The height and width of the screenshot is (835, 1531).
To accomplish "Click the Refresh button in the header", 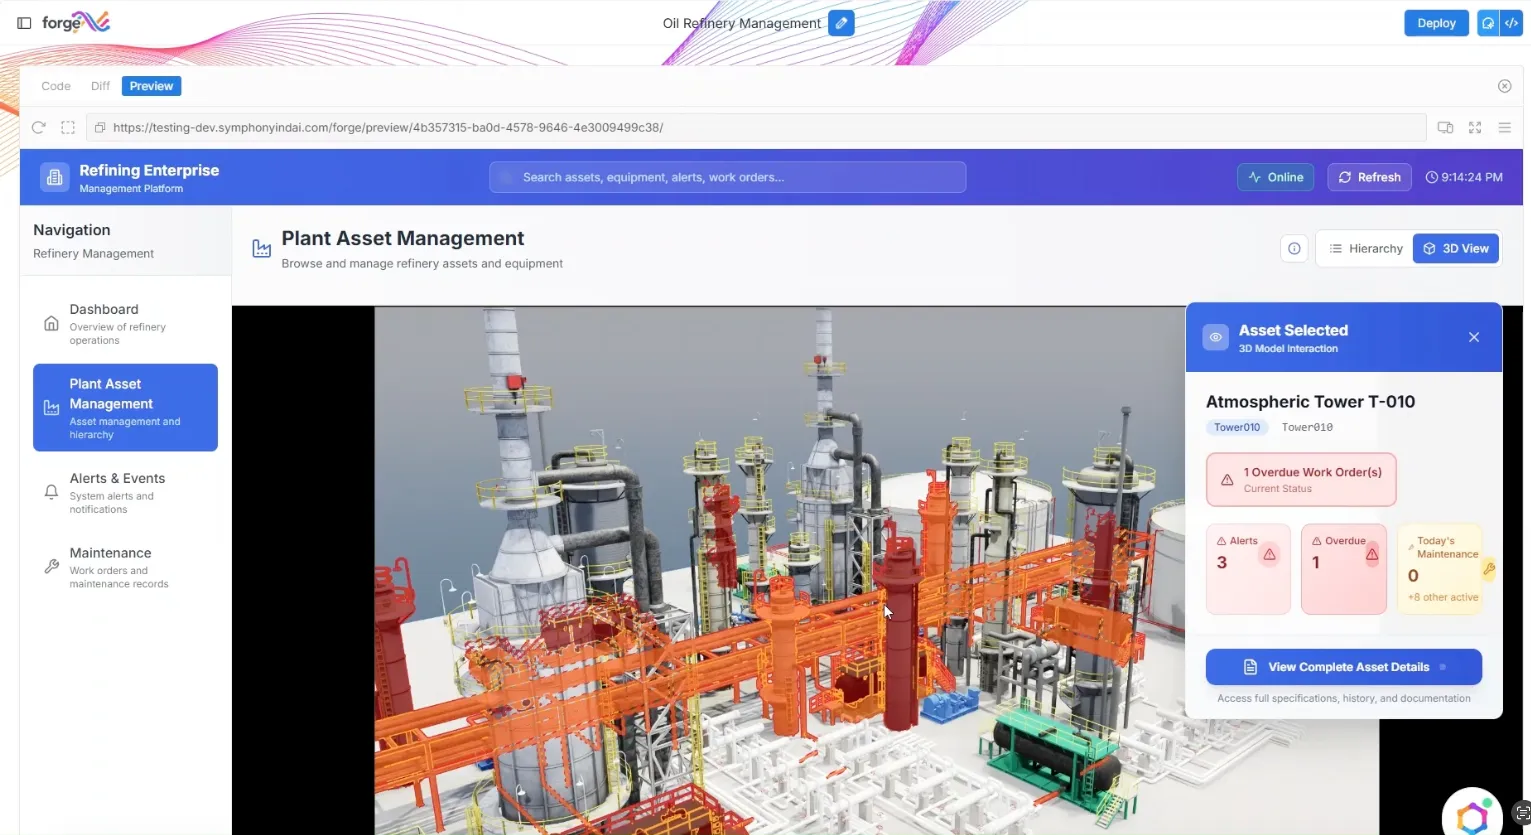I will (x=1370, y=177).
